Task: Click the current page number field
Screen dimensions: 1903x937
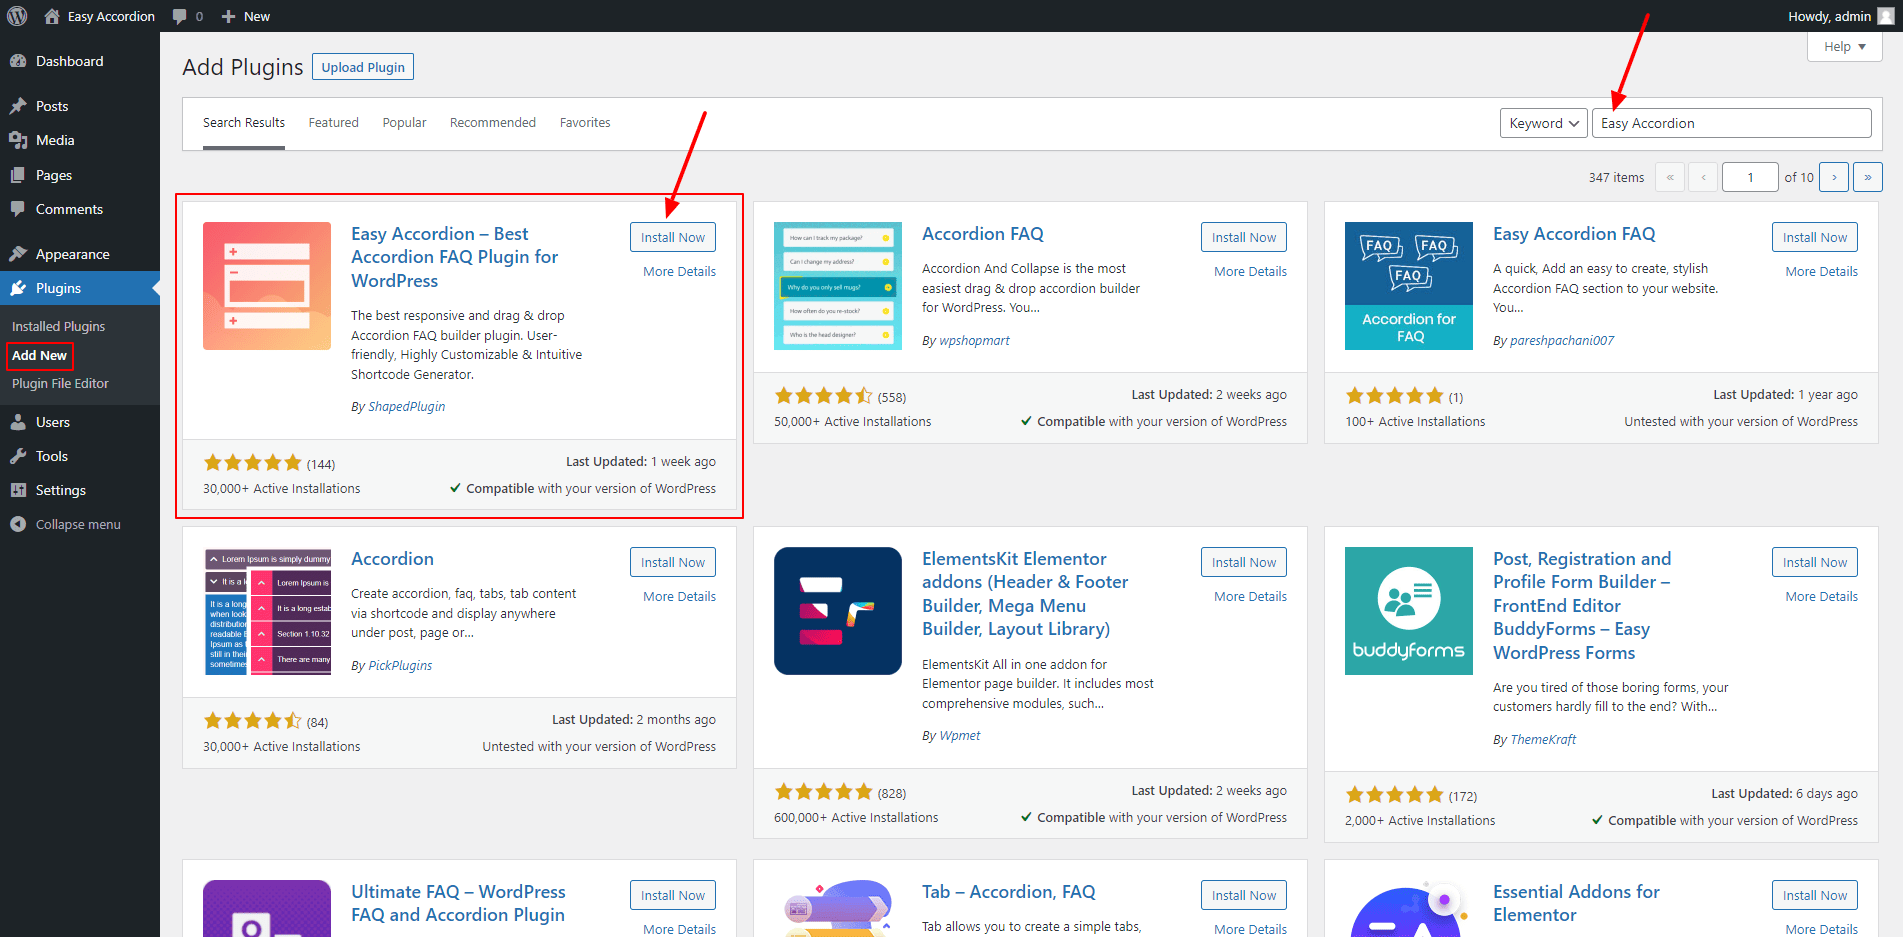Action: (1750, 177)
